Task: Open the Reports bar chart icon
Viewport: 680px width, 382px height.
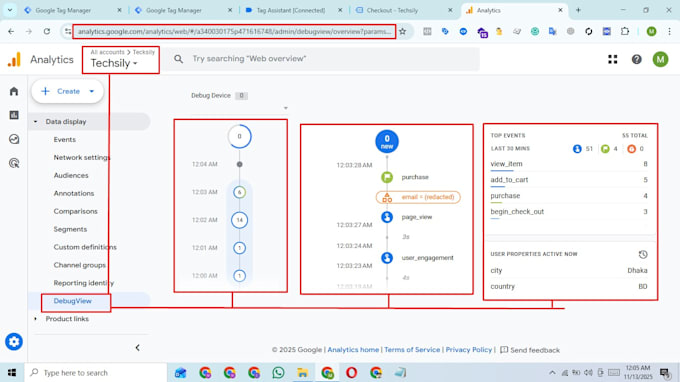Action: point(14,115)
